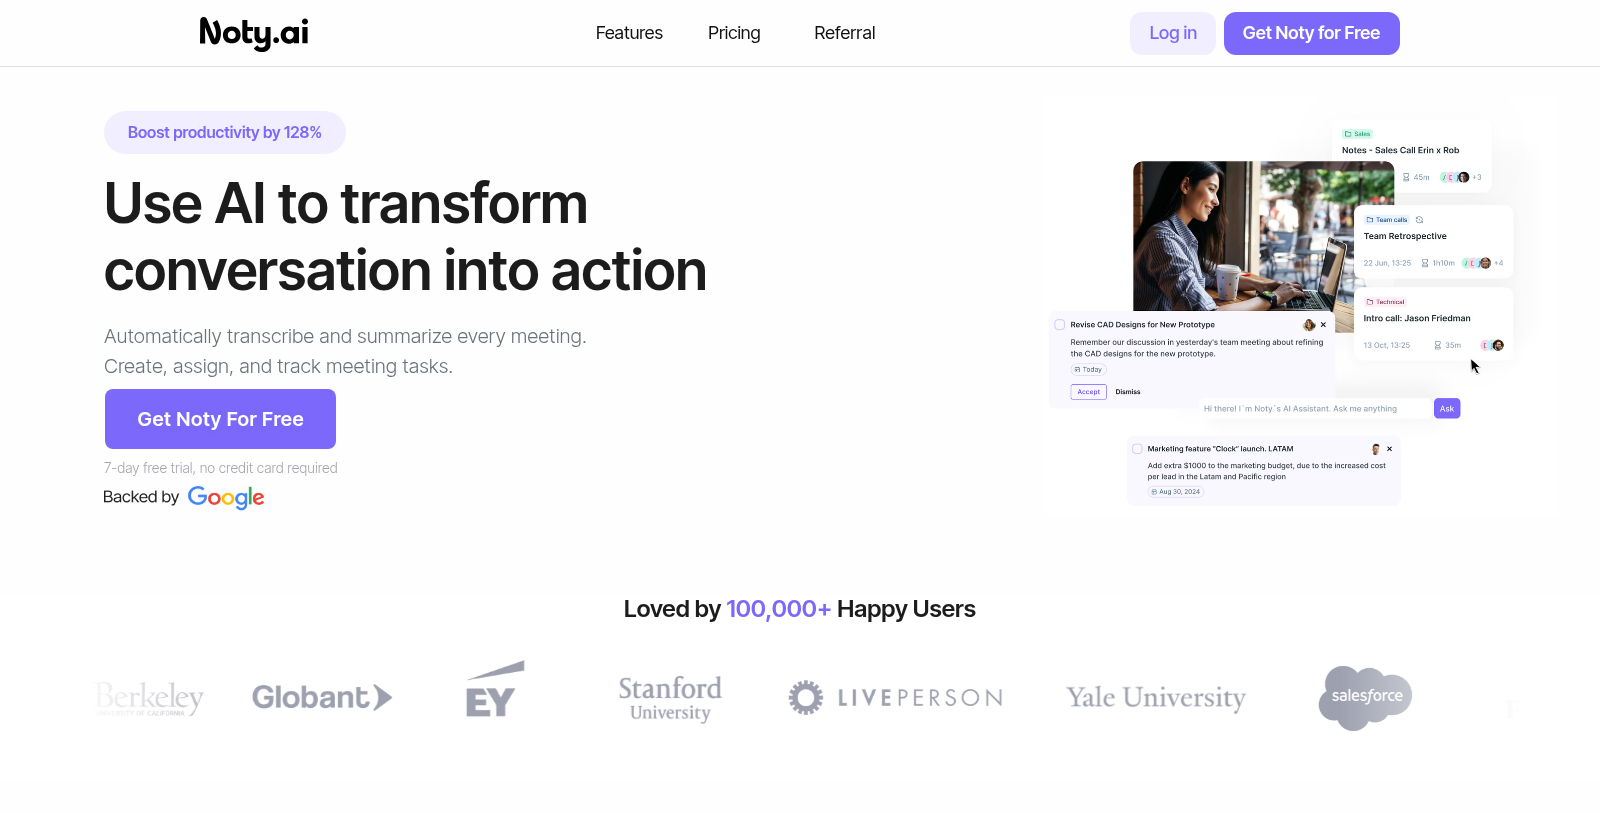Viewport: 1600px width, 813px height.
Task: Click the Salesforce cloud logo
Action: pyautogui.click(x=1365, y=697)
